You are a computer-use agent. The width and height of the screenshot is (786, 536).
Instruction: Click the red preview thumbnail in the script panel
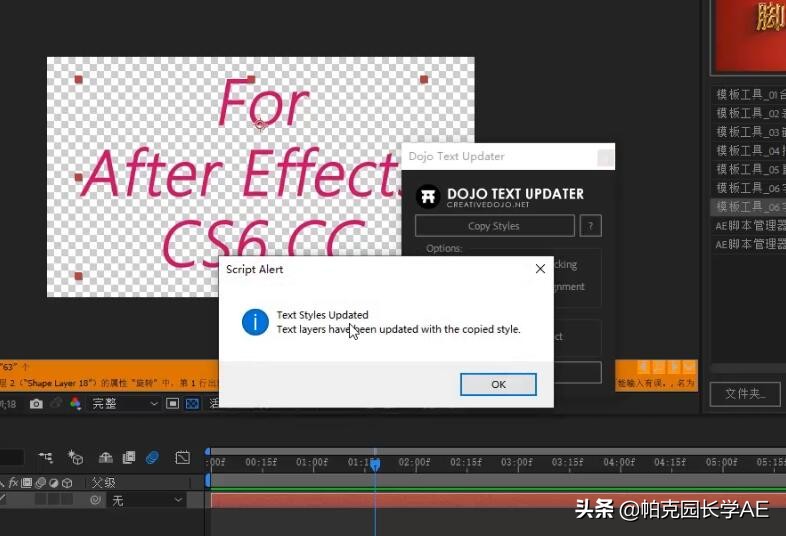[750, 35]
